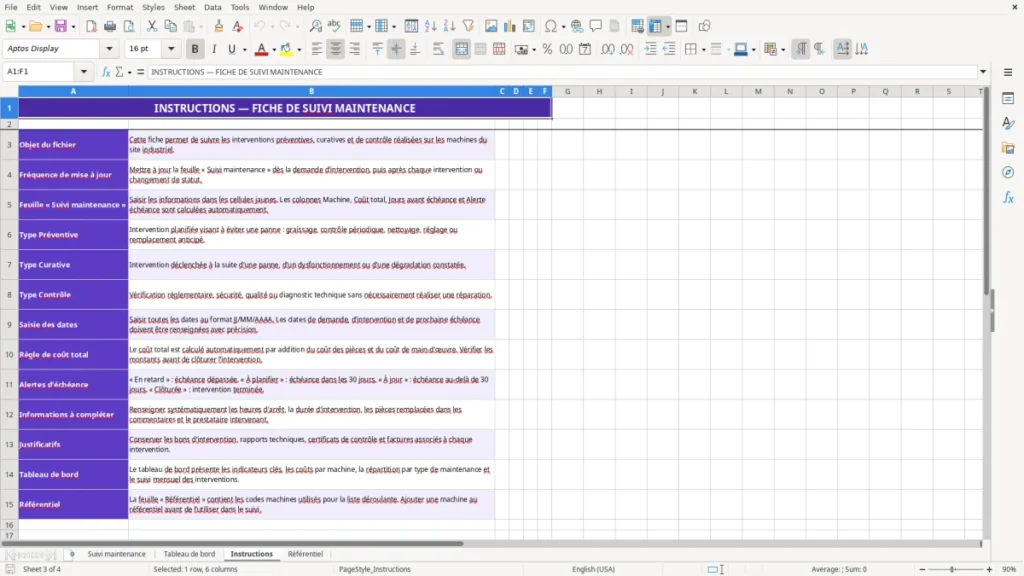Click Format as Percent icon
This screenshot has height=576, width=1024.
[x=547, y=49]
